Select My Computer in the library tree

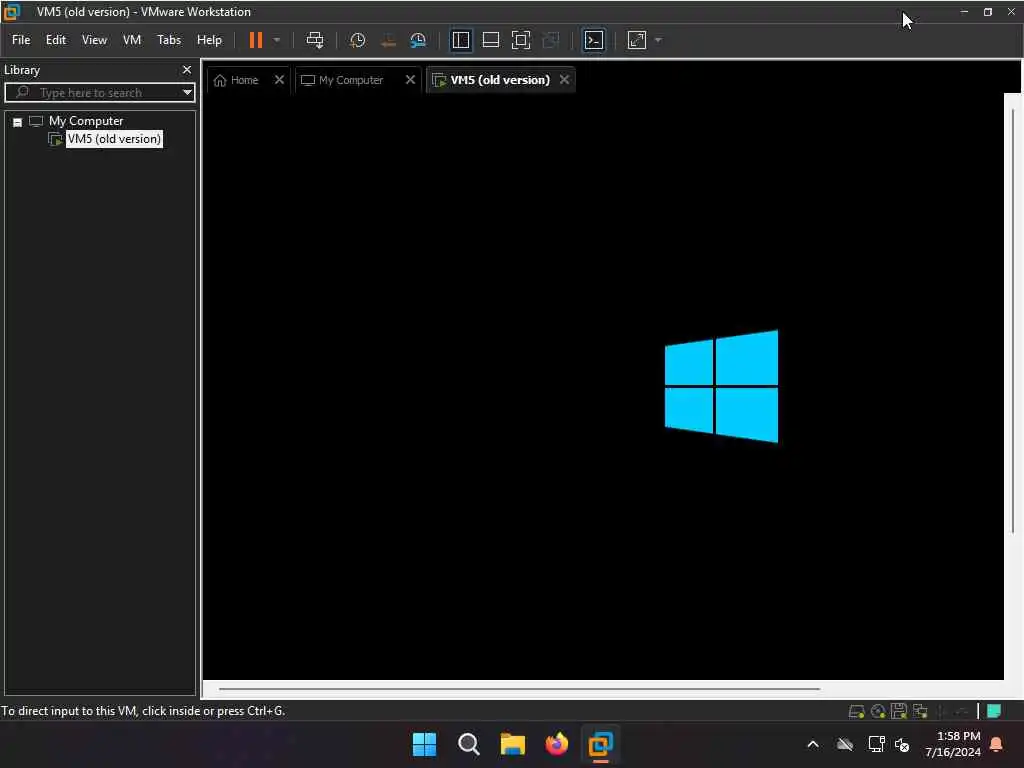tap(86, 121)
